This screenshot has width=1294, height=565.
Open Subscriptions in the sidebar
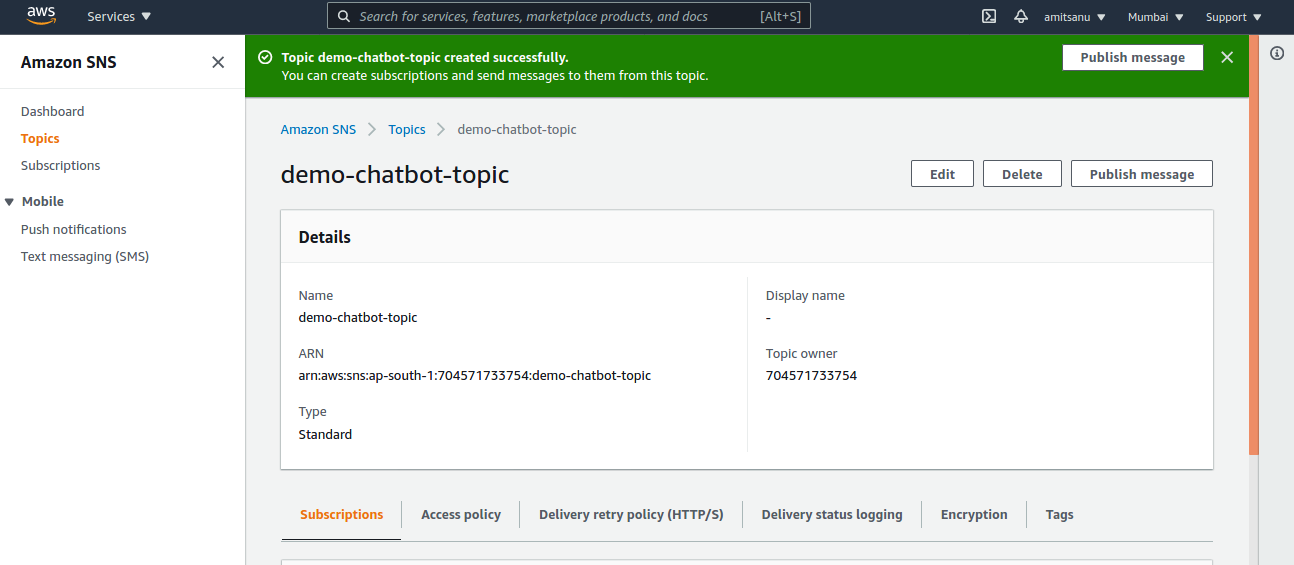click(x=60, y=165)
